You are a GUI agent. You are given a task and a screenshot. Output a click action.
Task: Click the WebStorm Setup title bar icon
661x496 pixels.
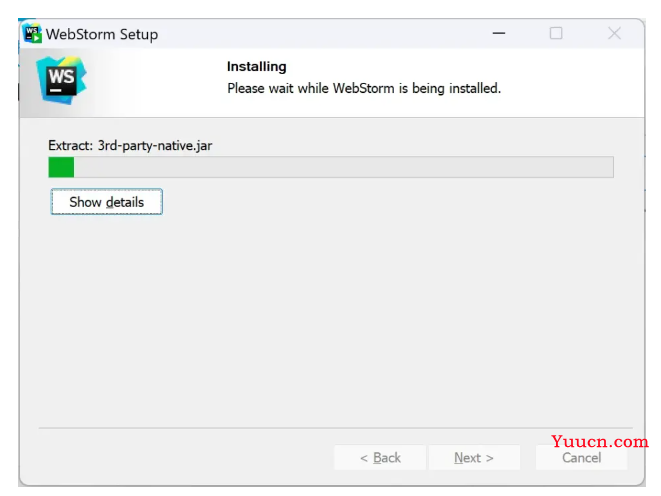(x=32, y=34)
